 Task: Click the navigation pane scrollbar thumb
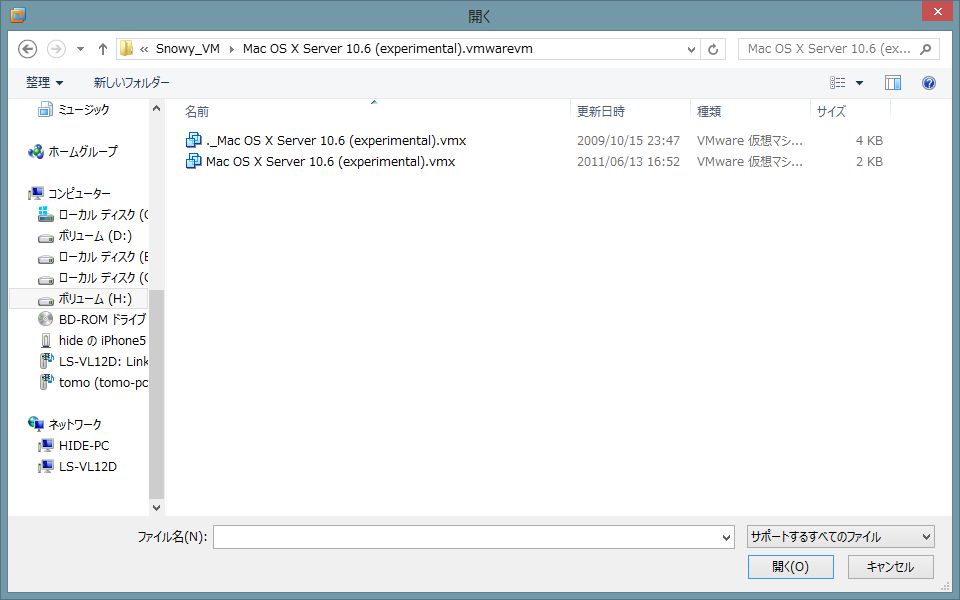156,393
